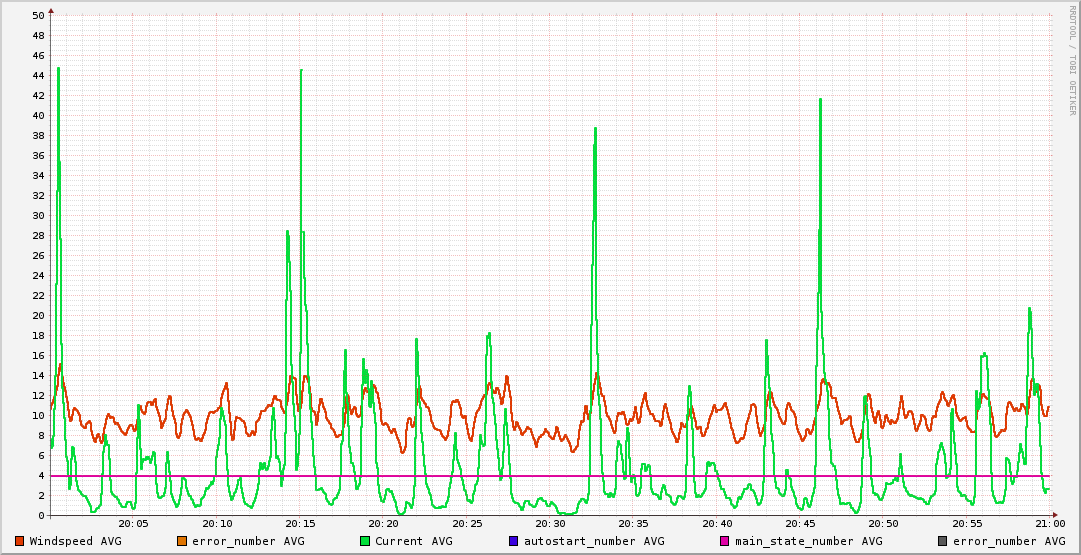The height and width of the screenshot is (555, 1081).
Task: Click the 20:45 time axis label
Action: click(x=800, y=523)
